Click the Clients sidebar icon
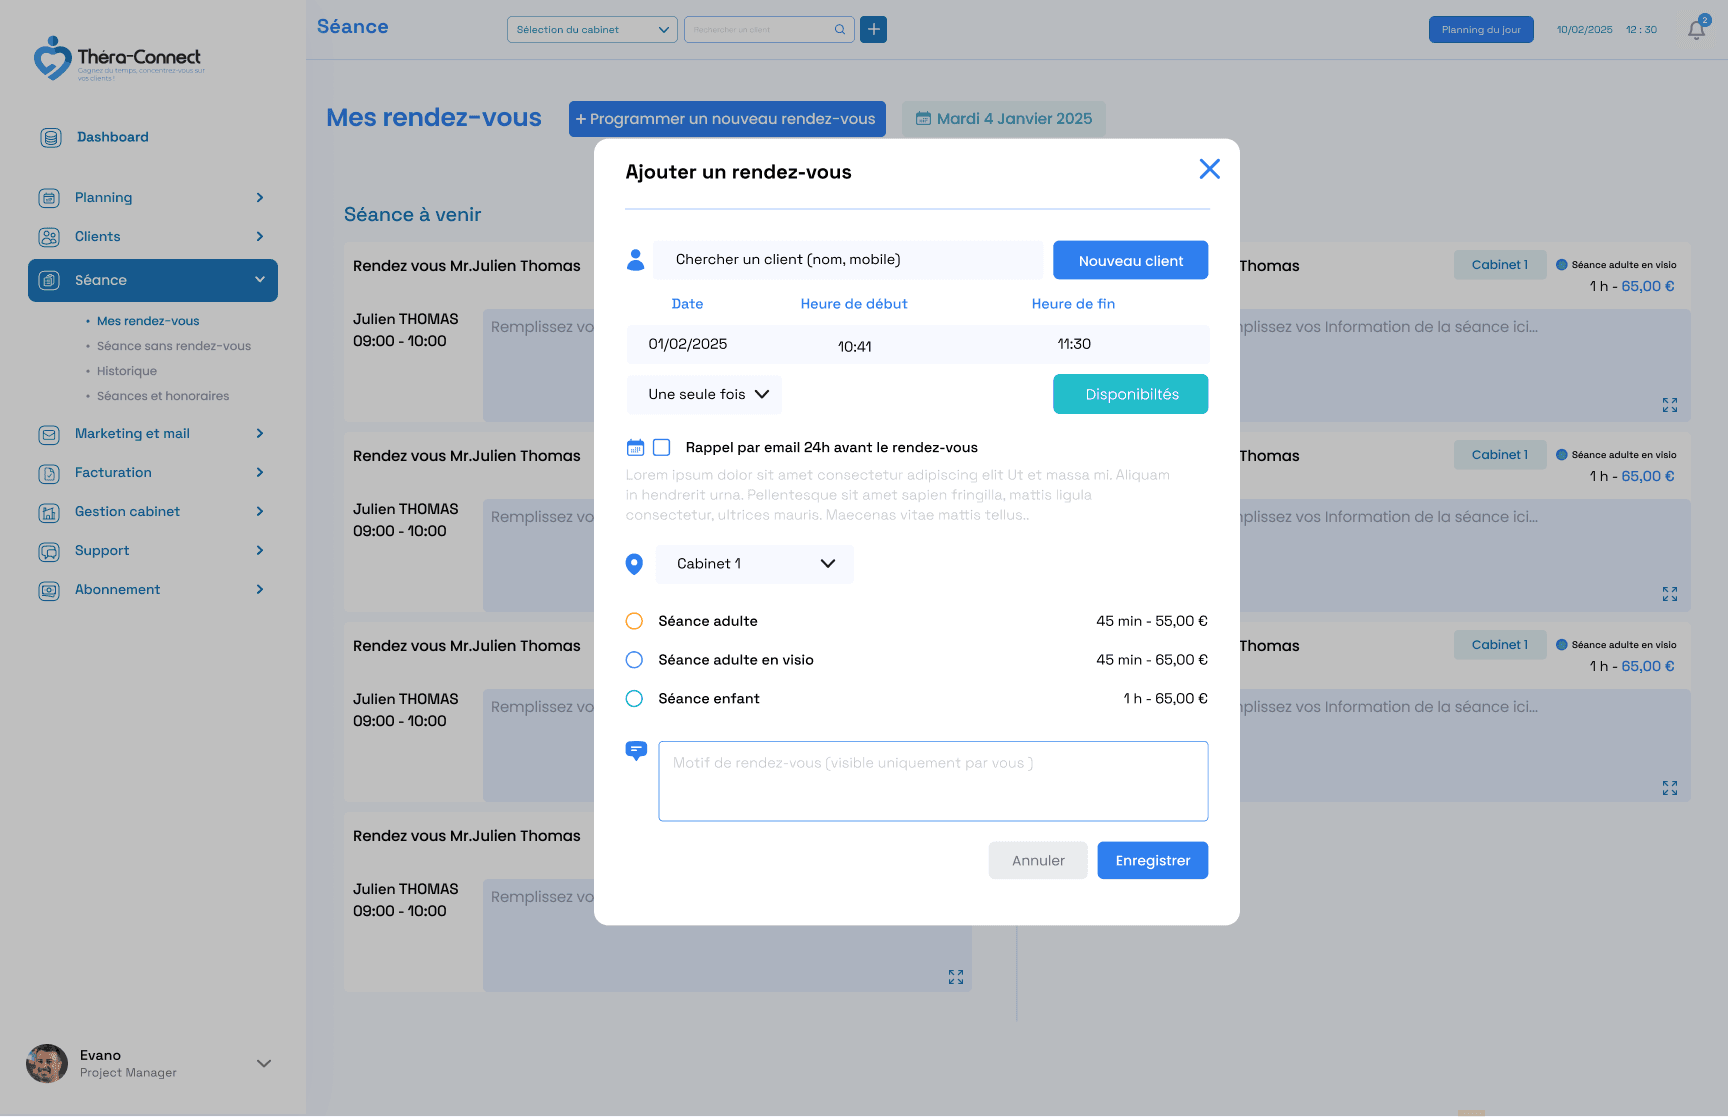The height and width of the screenshot is (1117, 1728). coord(50,236)
